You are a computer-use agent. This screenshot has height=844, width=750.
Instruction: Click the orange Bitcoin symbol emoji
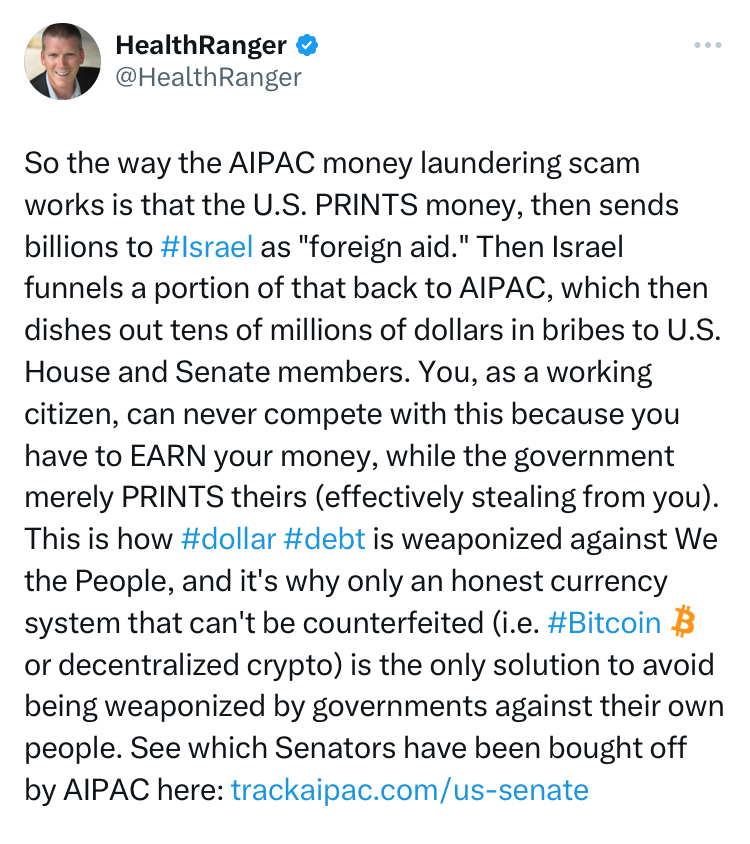coord(683,622)
